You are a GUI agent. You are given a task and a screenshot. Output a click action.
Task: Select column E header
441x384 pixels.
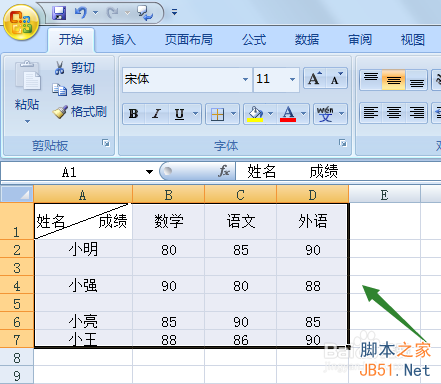coord(384,195)
